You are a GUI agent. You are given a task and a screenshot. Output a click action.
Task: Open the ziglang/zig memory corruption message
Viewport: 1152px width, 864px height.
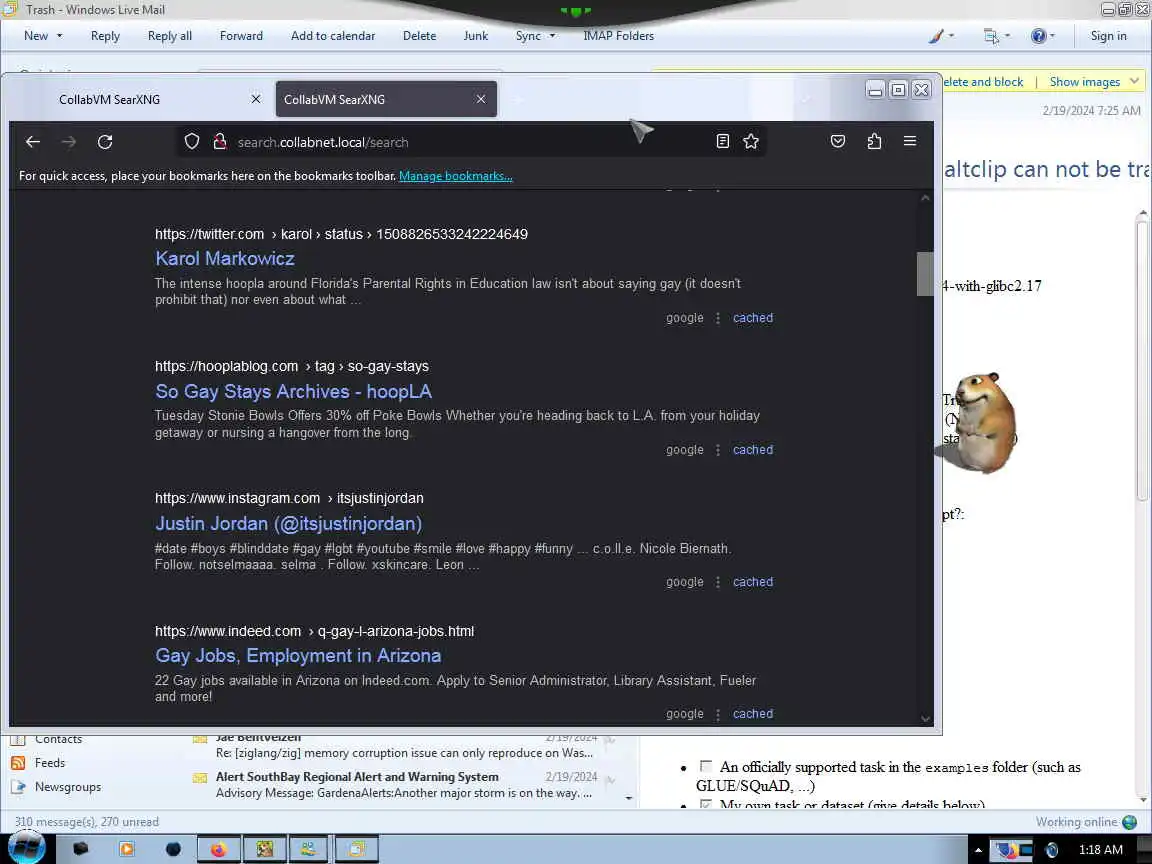pos(404,746)
